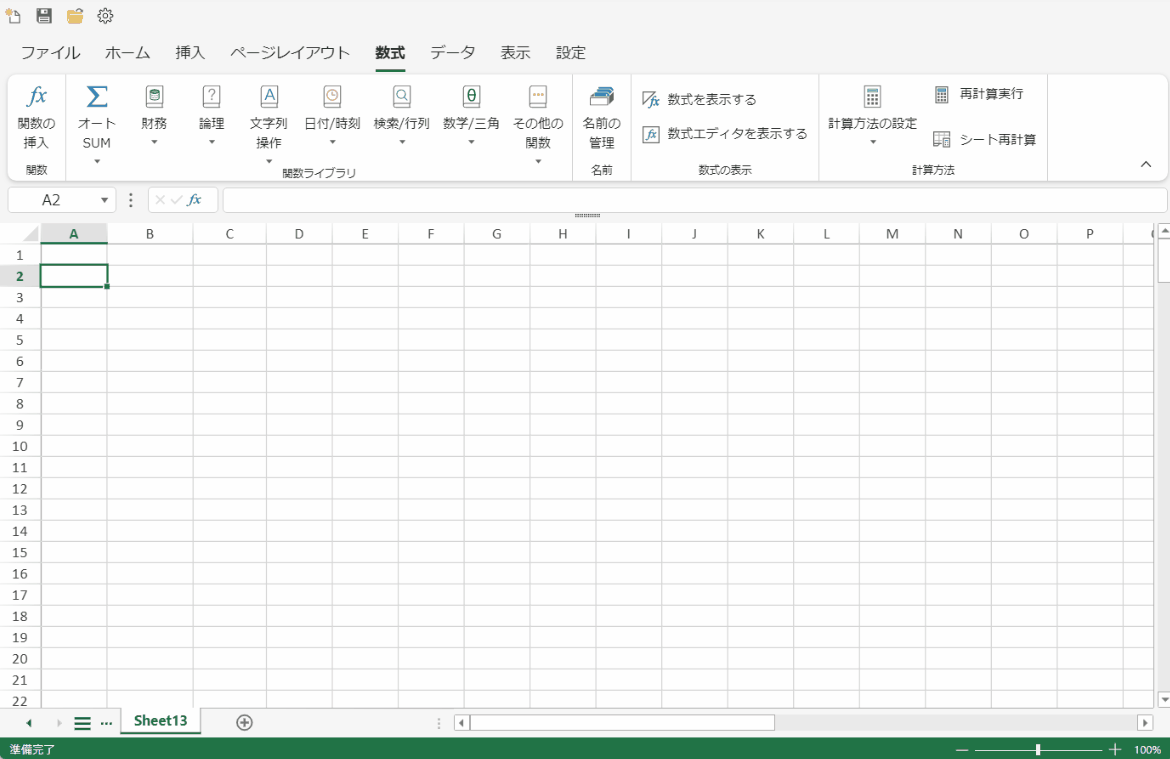Click the add new sheet plus icon
The width and height of the screenshot is (1170, 759).
click(244, 722)
